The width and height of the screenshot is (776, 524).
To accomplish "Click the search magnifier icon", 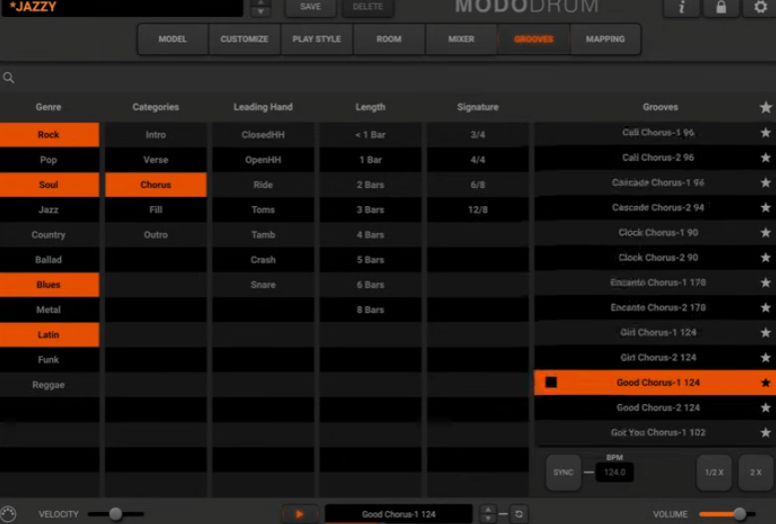I will pos(9,78).
